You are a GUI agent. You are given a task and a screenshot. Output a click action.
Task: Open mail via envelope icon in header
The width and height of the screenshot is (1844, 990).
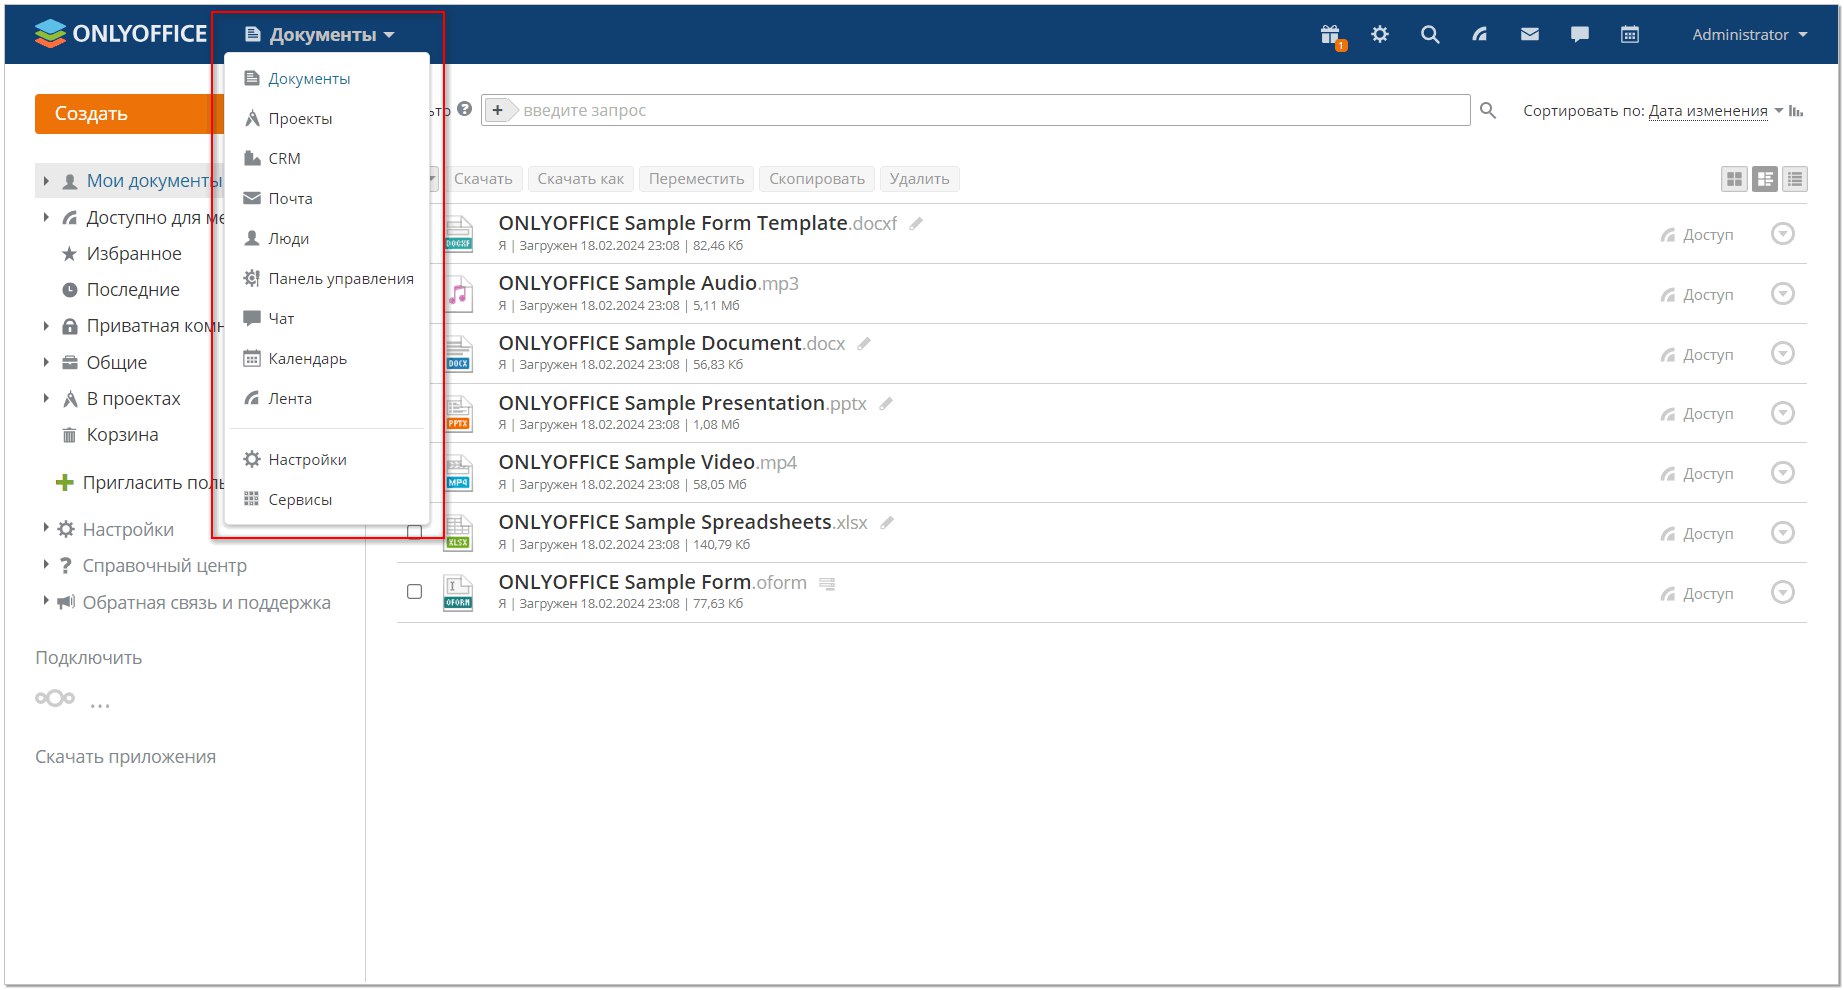point(1530,35)
